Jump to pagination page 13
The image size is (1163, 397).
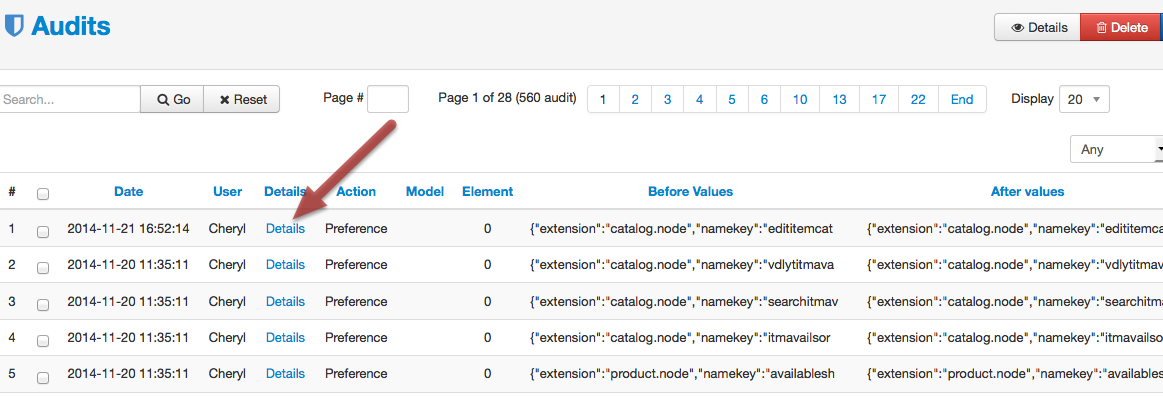pos(839,99)
